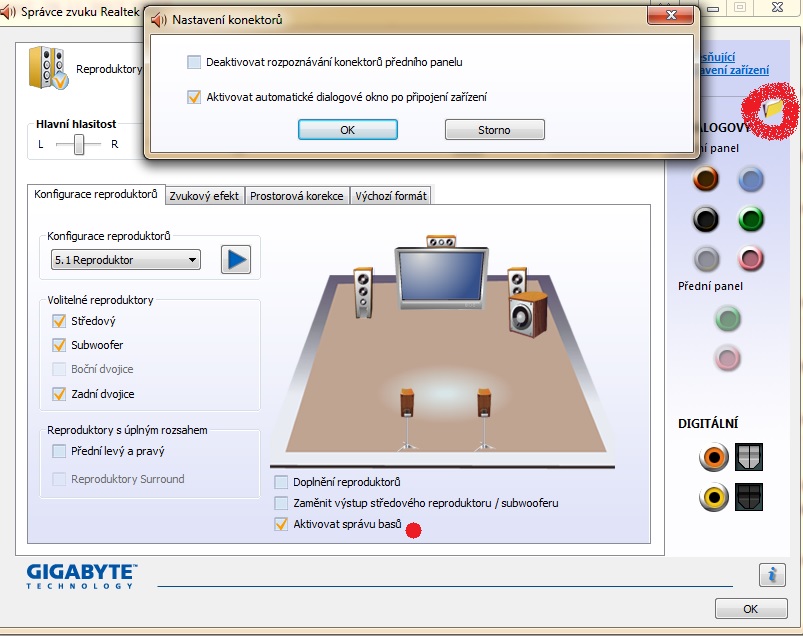Click the center speaker above the screen
Viewport: 803px width, 636px height.
click(441, 241)
